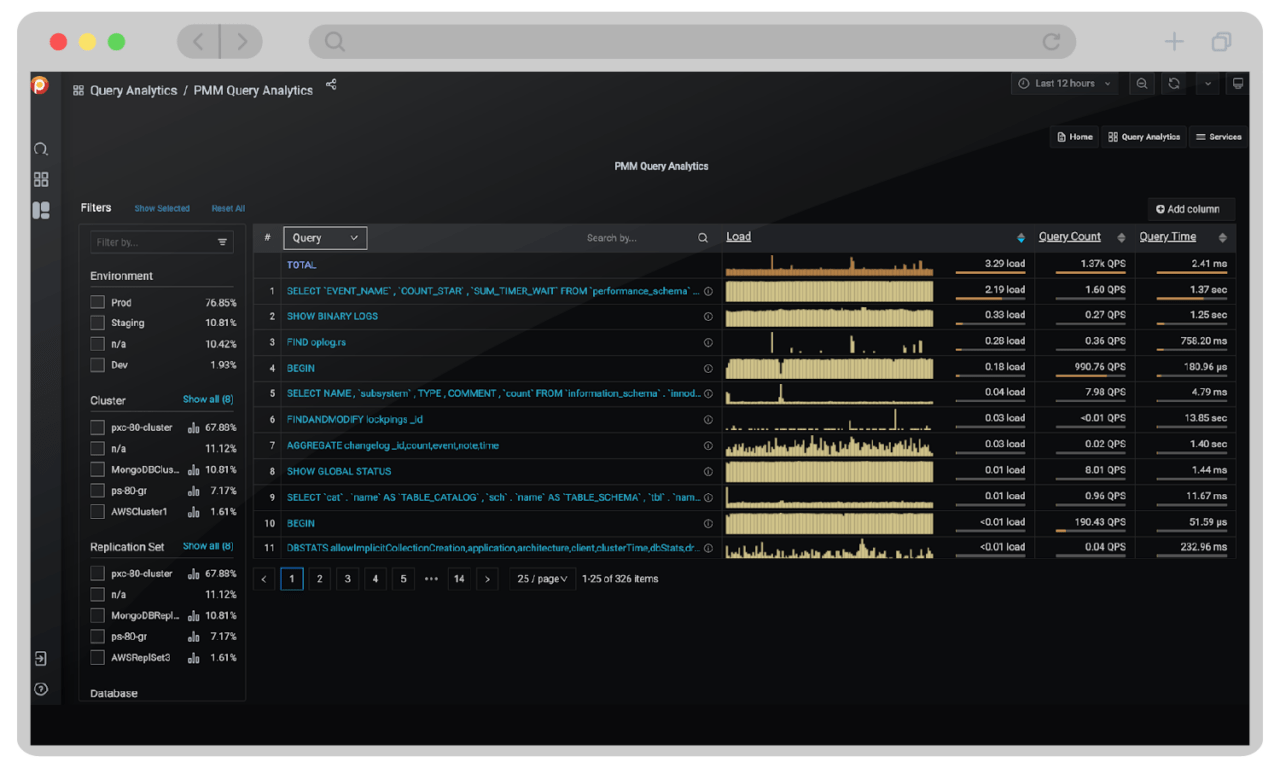Open help from the bottom of the sidebar
This screenshot has width=1280, height=768.
40,689
